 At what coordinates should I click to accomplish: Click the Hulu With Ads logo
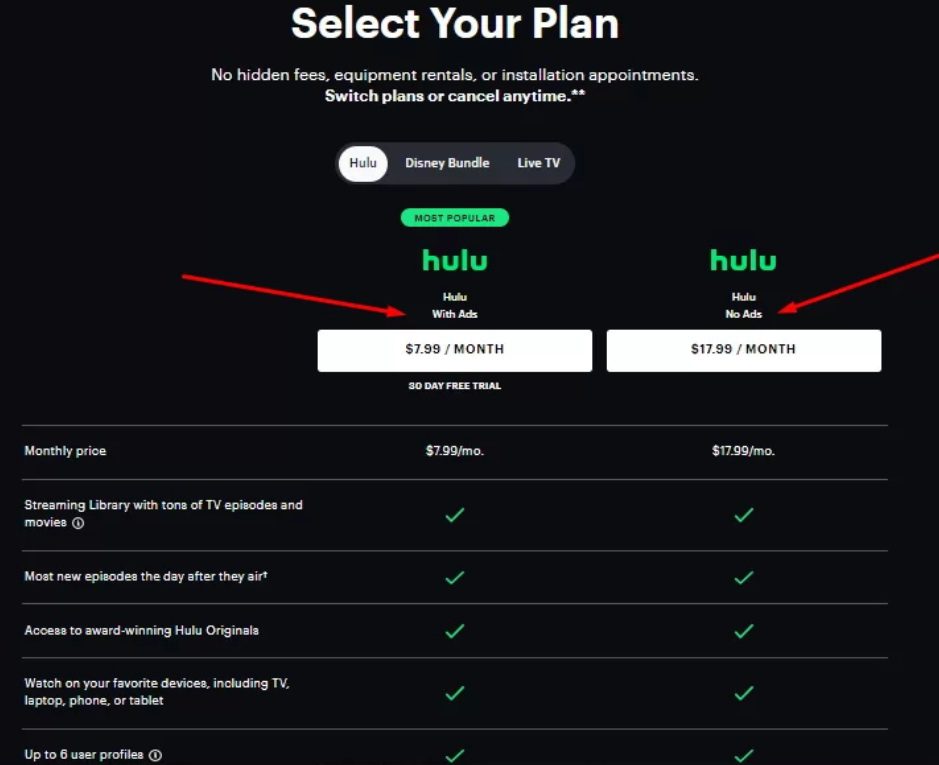pos(455,261)
